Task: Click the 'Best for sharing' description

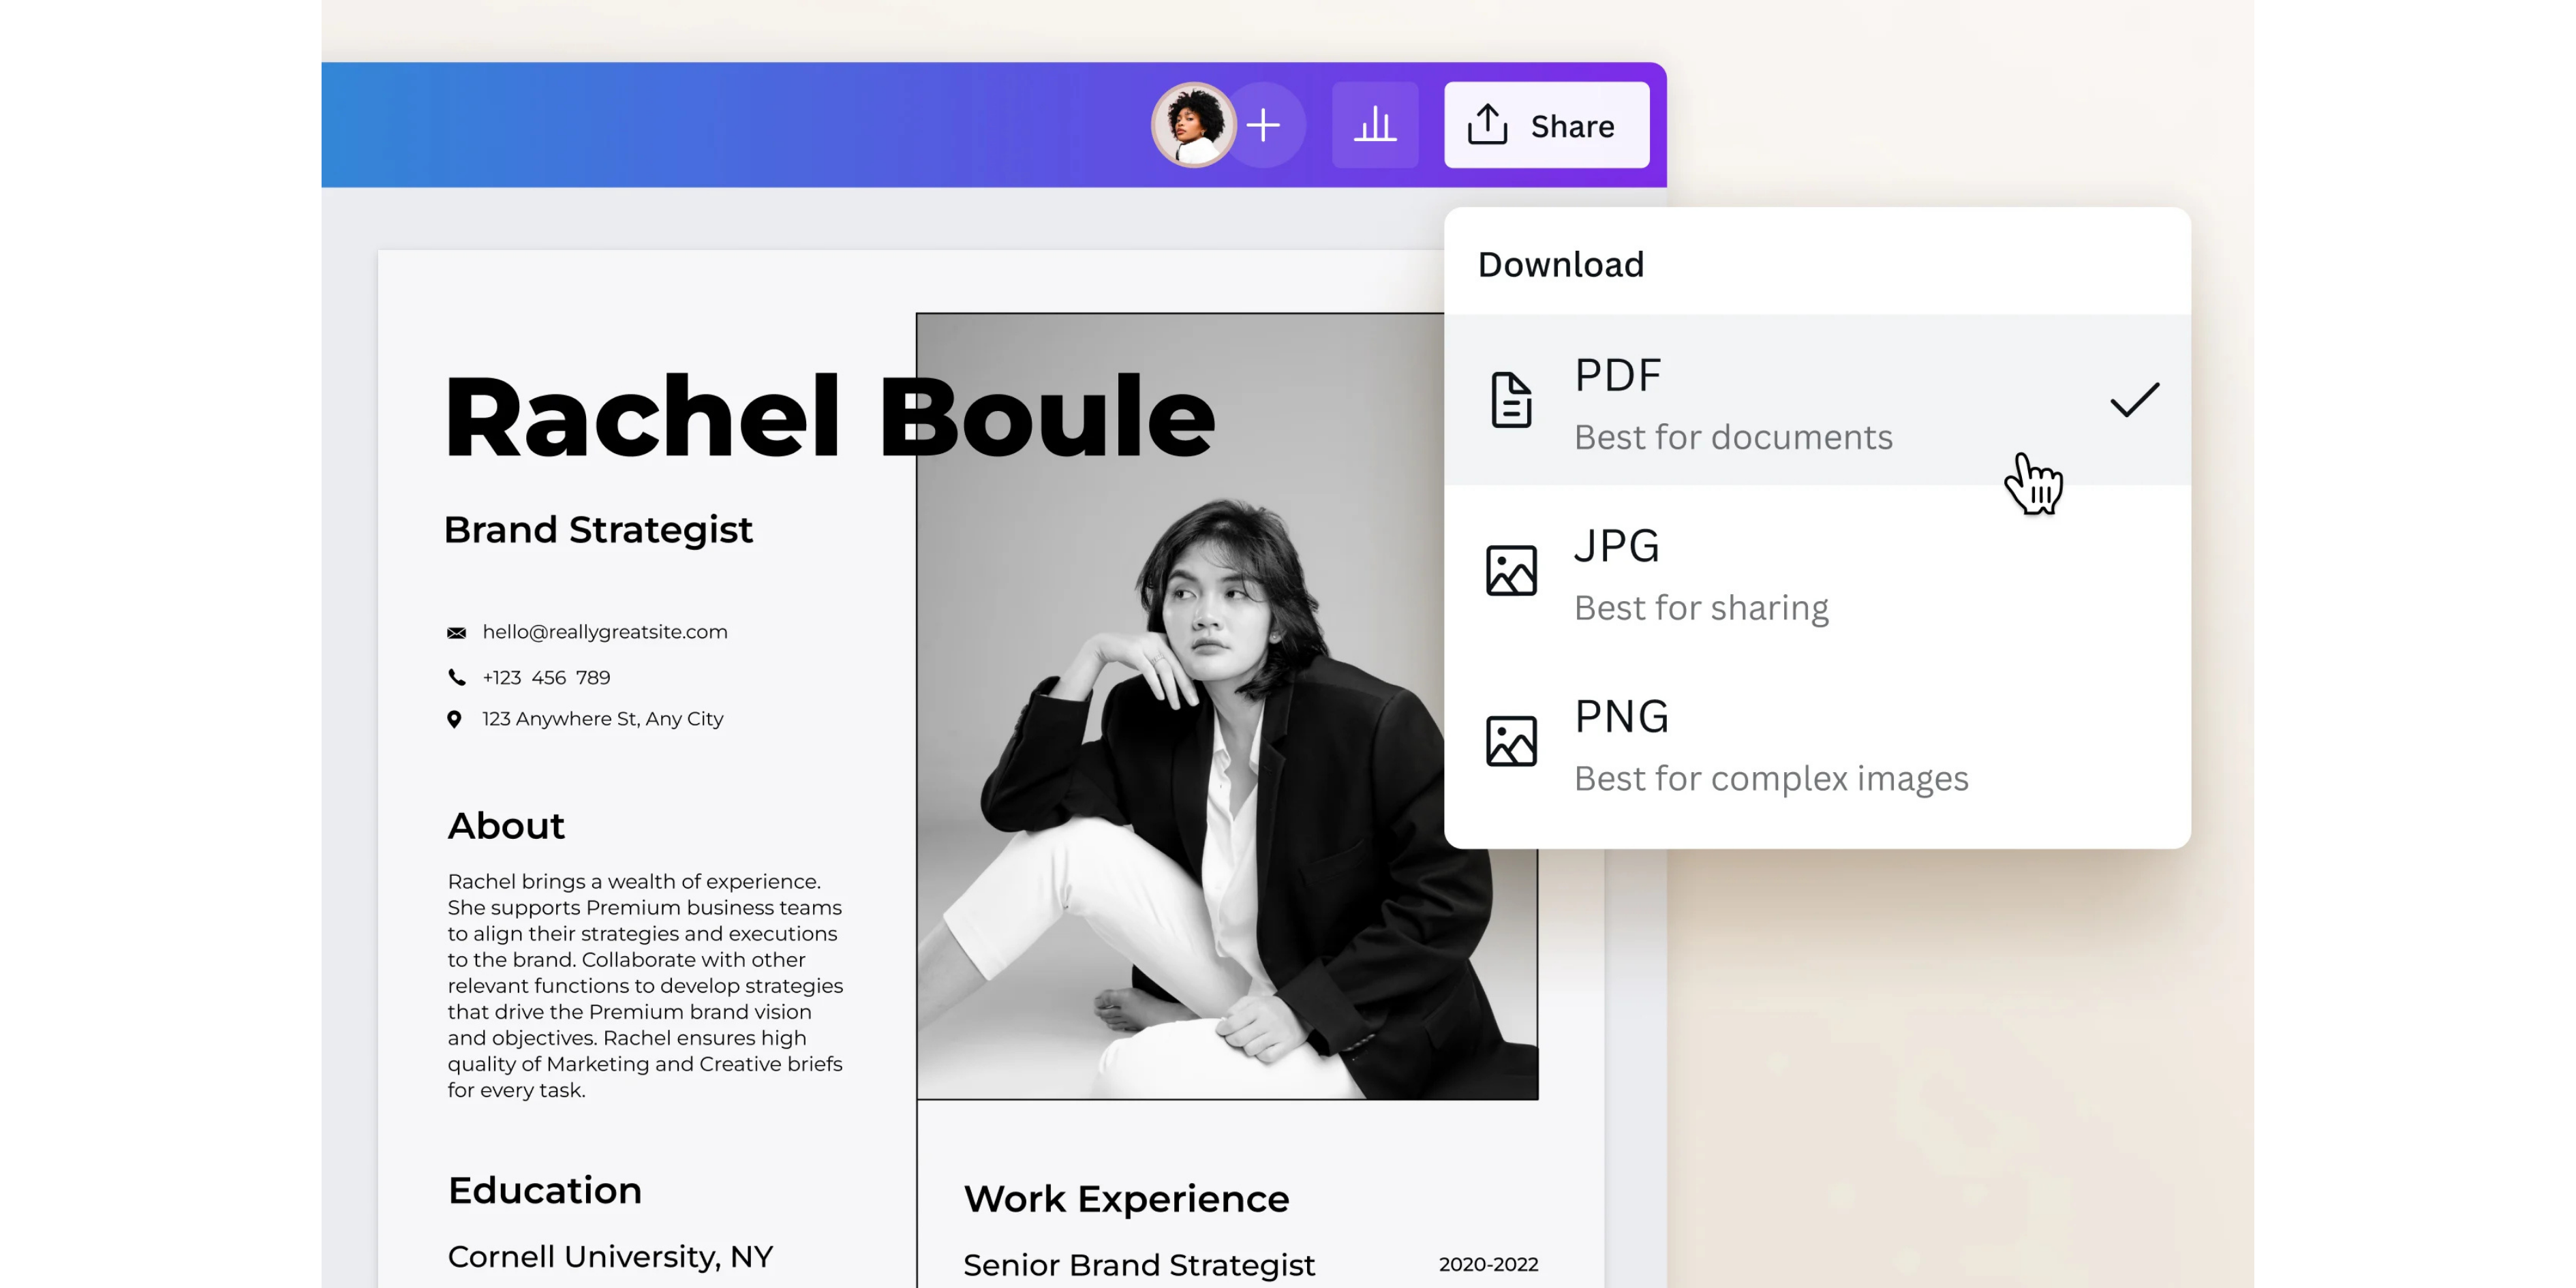Action: (1701, 608)
